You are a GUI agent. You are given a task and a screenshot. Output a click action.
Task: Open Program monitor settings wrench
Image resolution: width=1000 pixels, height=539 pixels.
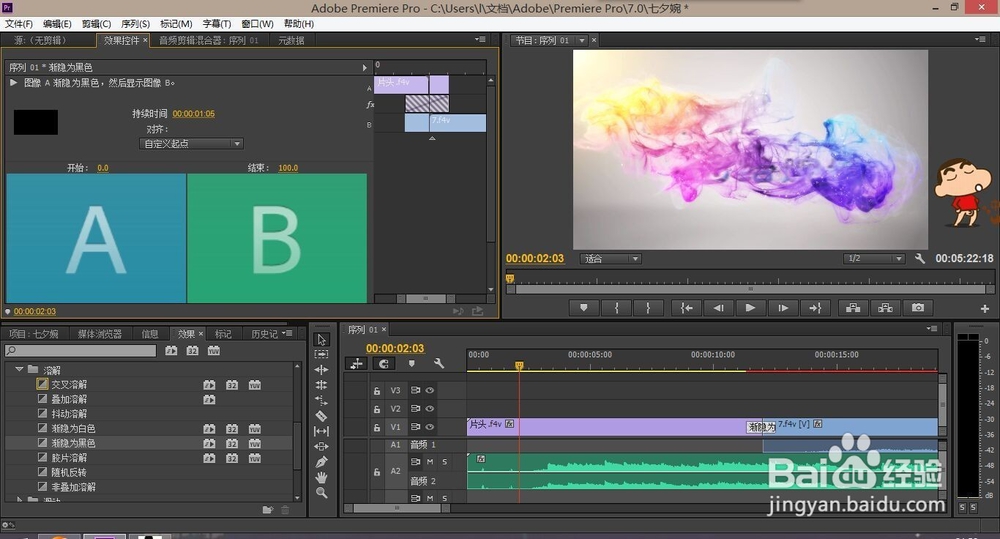(920, 258)
